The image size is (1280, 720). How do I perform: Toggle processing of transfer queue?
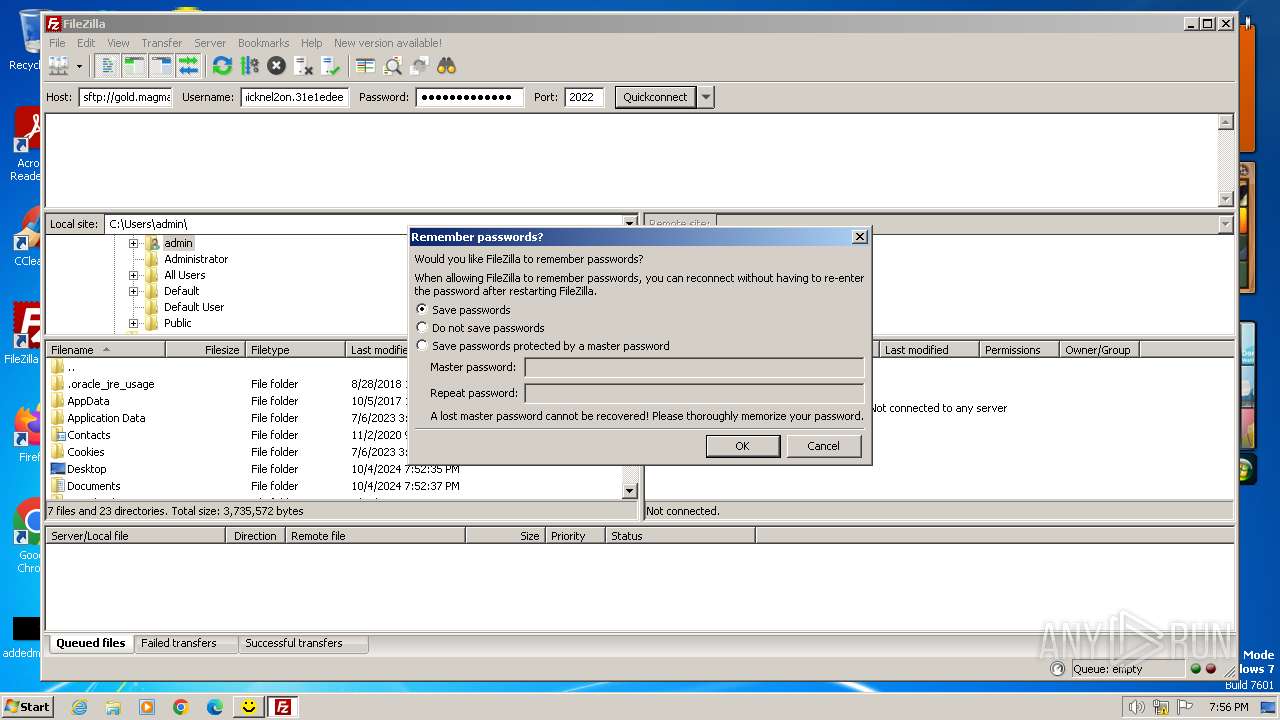[249, 66]
